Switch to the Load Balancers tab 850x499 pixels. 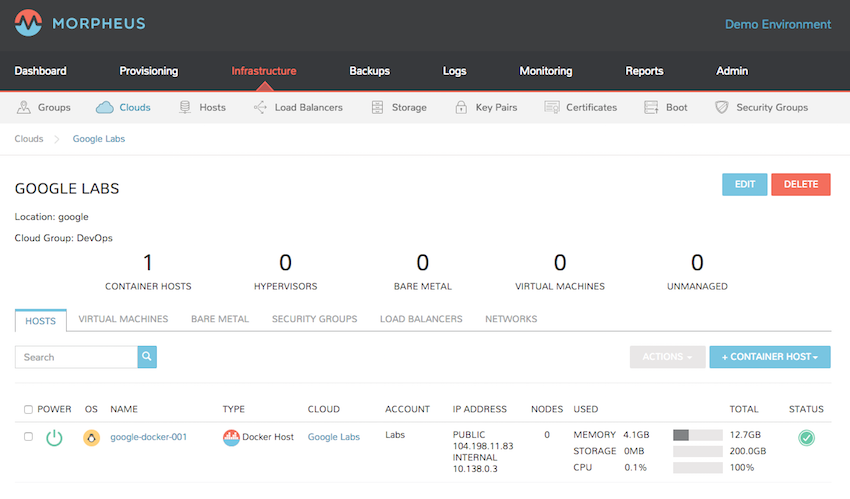pos(421,319)
